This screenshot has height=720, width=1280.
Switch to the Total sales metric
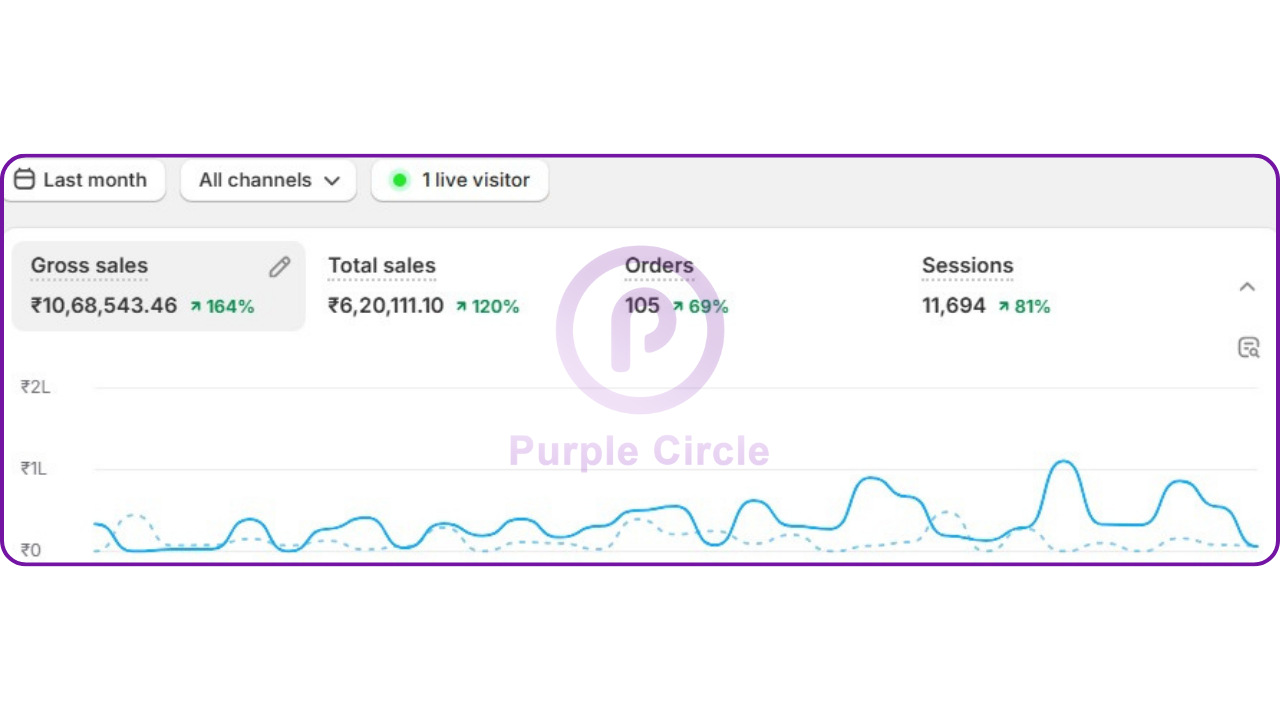382,266
